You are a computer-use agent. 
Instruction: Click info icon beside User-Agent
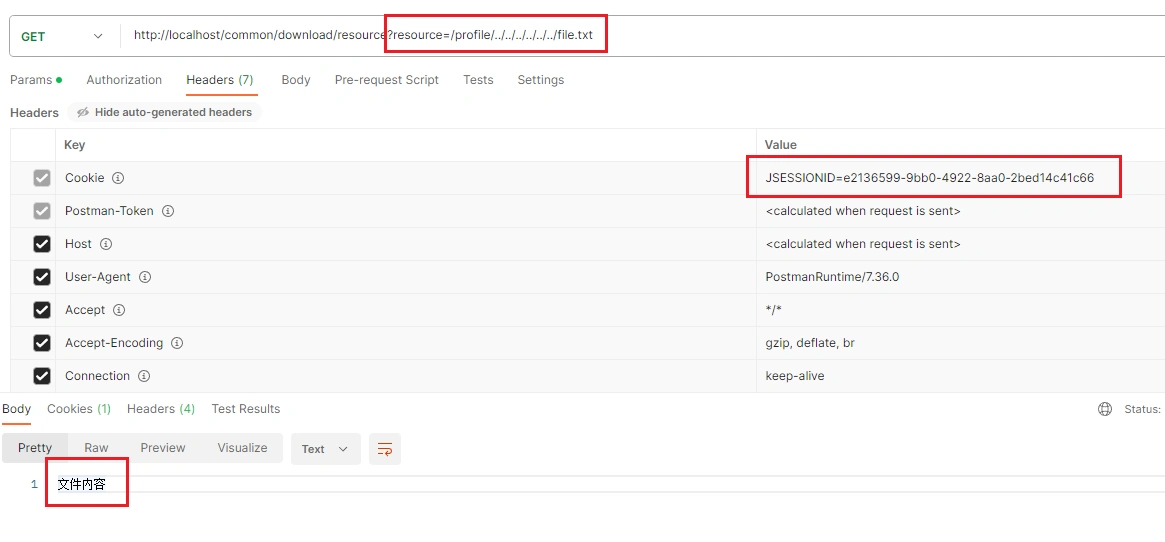click(145, 277)
